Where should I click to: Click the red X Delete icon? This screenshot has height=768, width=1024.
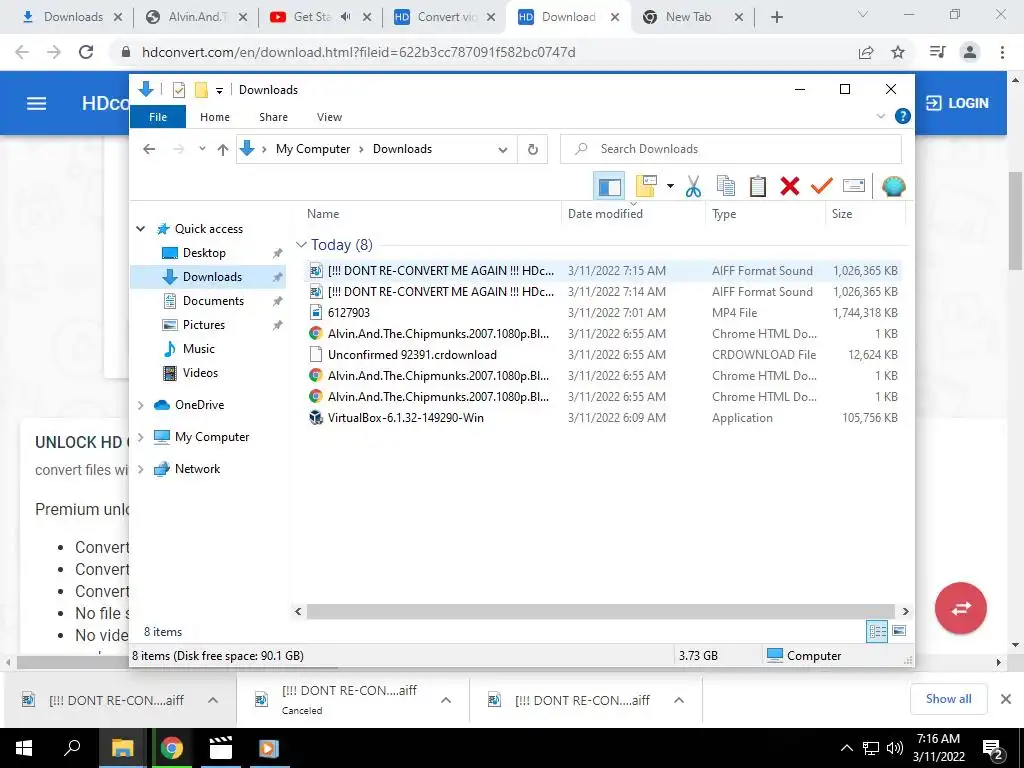pos(790,186)
